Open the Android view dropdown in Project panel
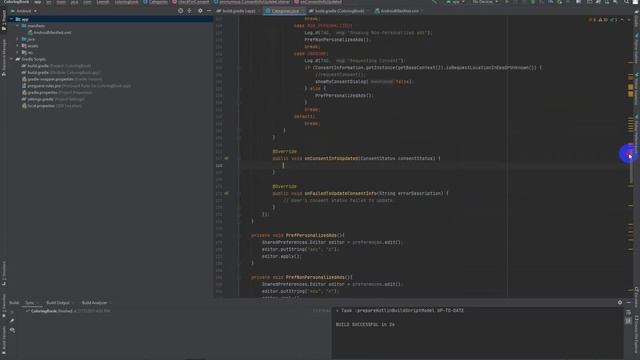 click(24, 11)
